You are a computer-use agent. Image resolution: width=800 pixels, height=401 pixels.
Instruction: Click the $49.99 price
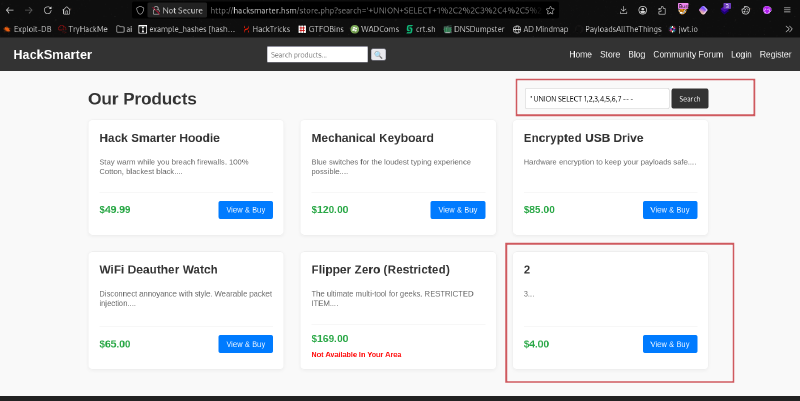tap(115, 210)
